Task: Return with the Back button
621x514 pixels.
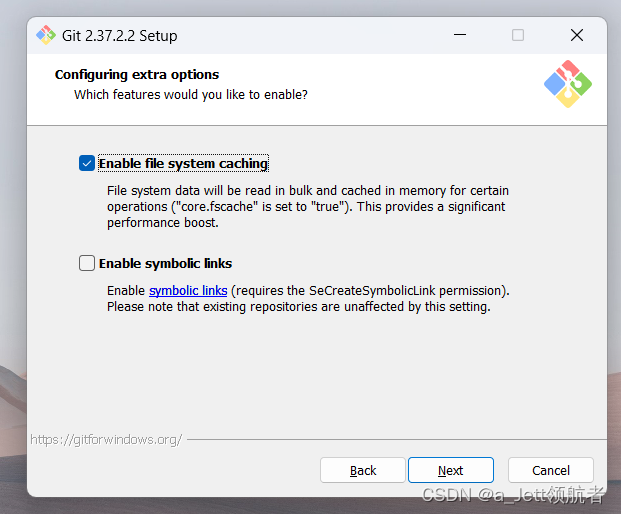Action: 363,470
